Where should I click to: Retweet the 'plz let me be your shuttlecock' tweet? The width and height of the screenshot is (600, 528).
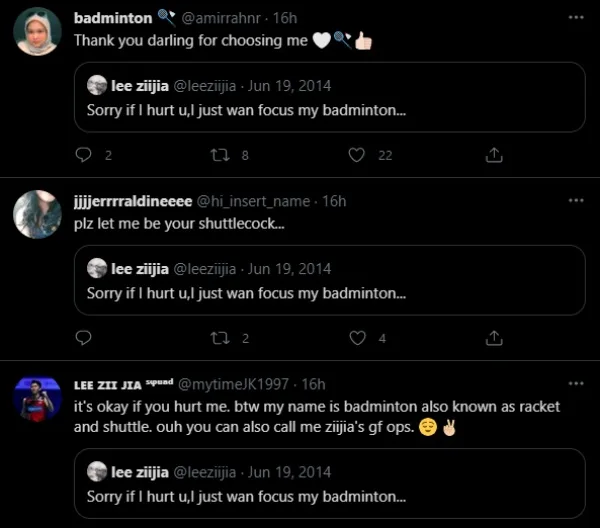(220, 338)
